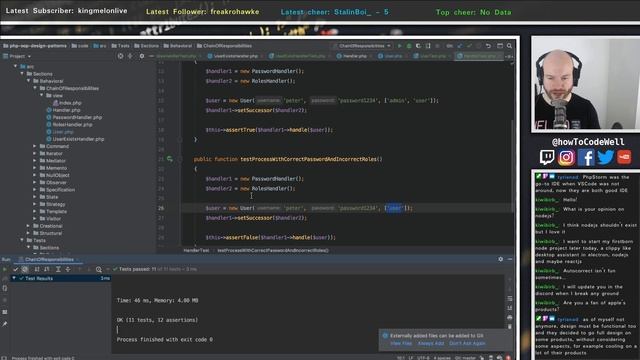This screenshot has height=360, width=640.
Task: Click View Files in Git notification
Action: [401, 344]
